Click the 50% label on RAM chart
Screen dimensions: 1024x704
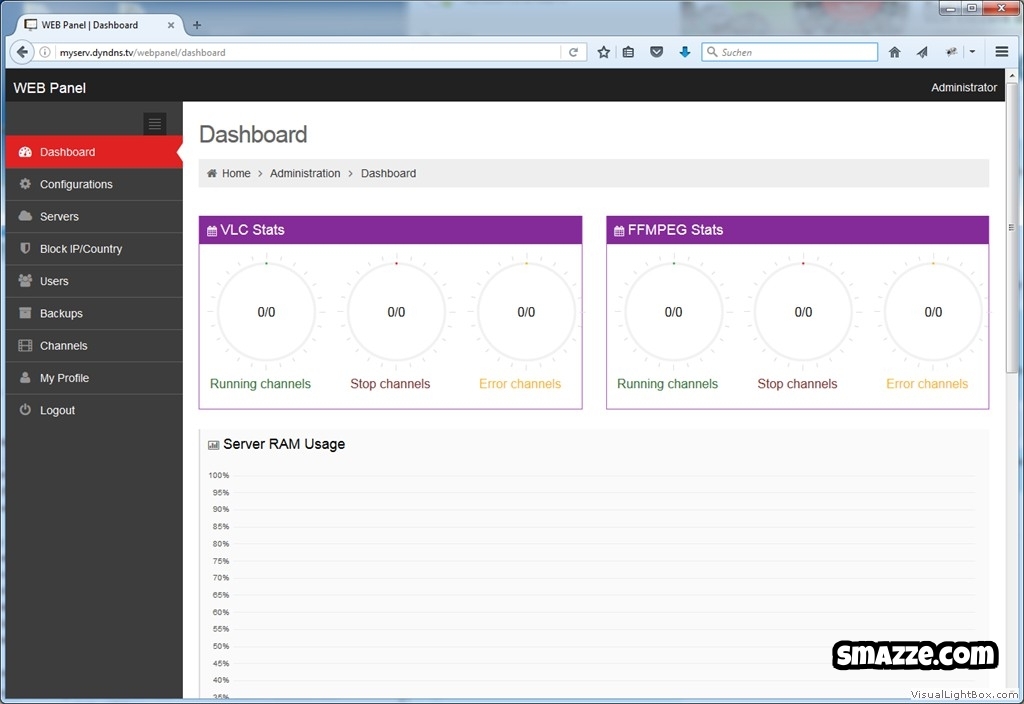[x=221, y=646]
